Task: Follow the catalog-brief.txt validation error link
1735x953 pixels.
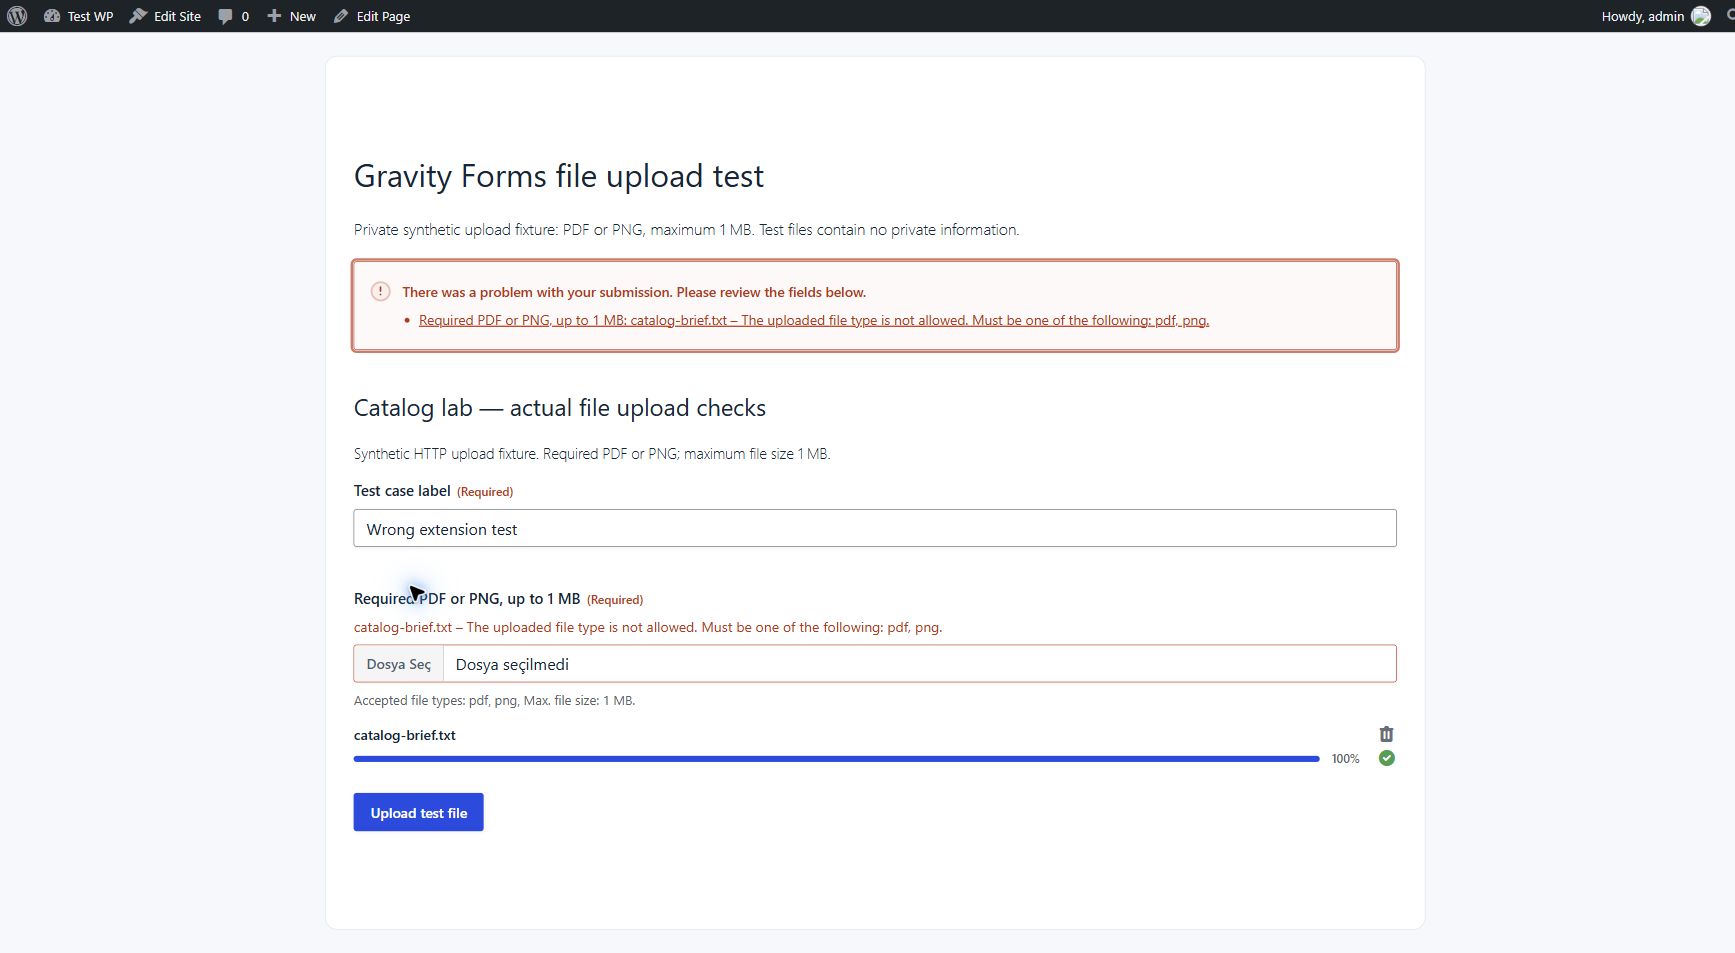Action: coord(814,320)
